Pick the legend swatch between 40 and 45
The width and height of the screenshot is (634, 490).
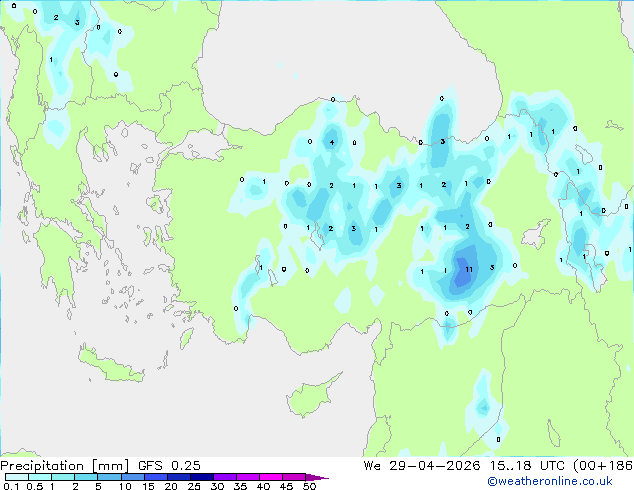pos(271,477)
